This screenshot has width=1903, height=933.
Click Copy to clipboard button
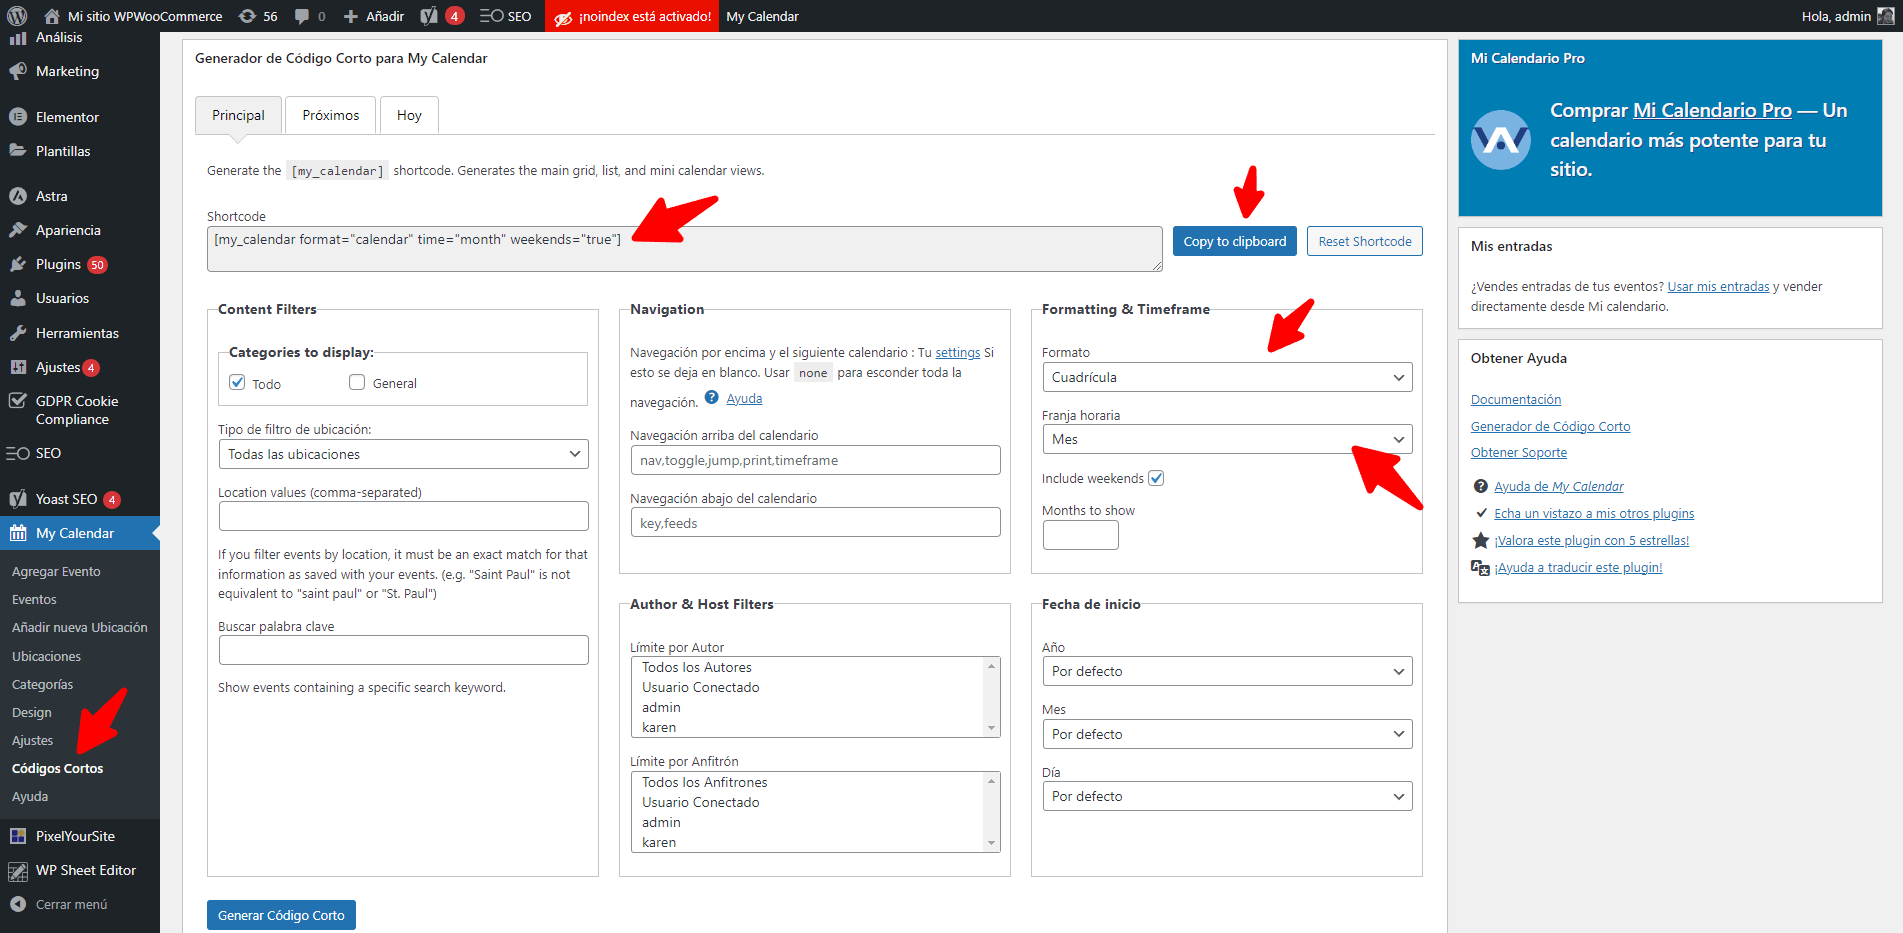point(1234,241)
